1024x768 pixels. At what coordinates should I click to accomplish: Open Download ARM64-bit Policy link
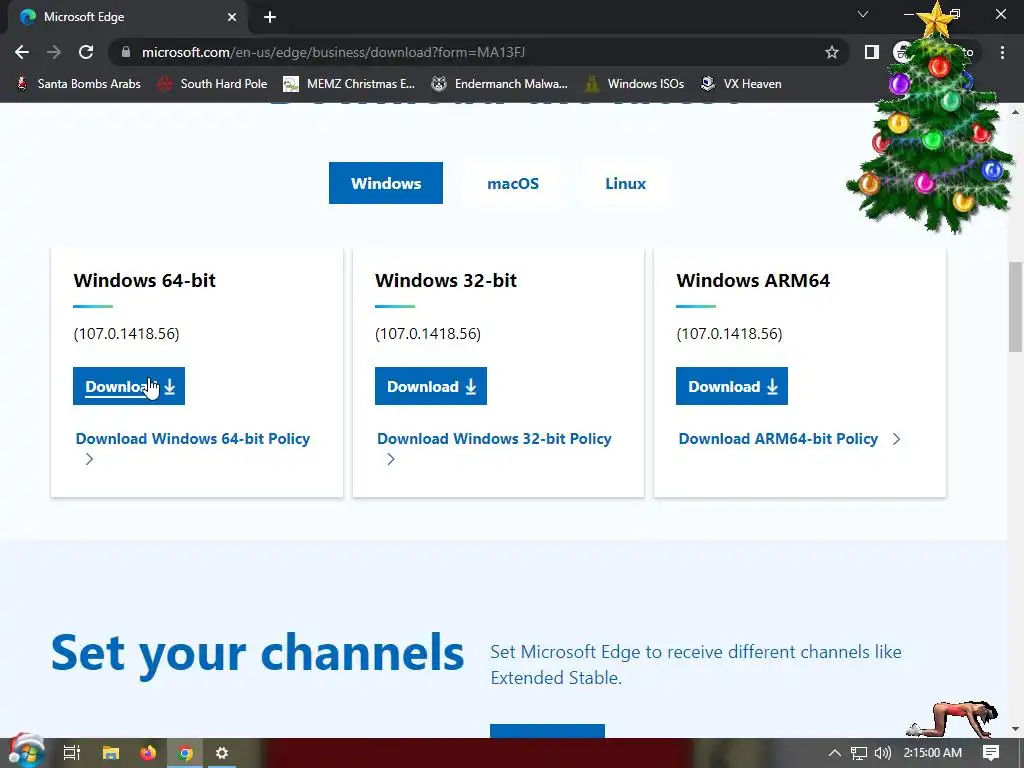(x=778, y=439)
